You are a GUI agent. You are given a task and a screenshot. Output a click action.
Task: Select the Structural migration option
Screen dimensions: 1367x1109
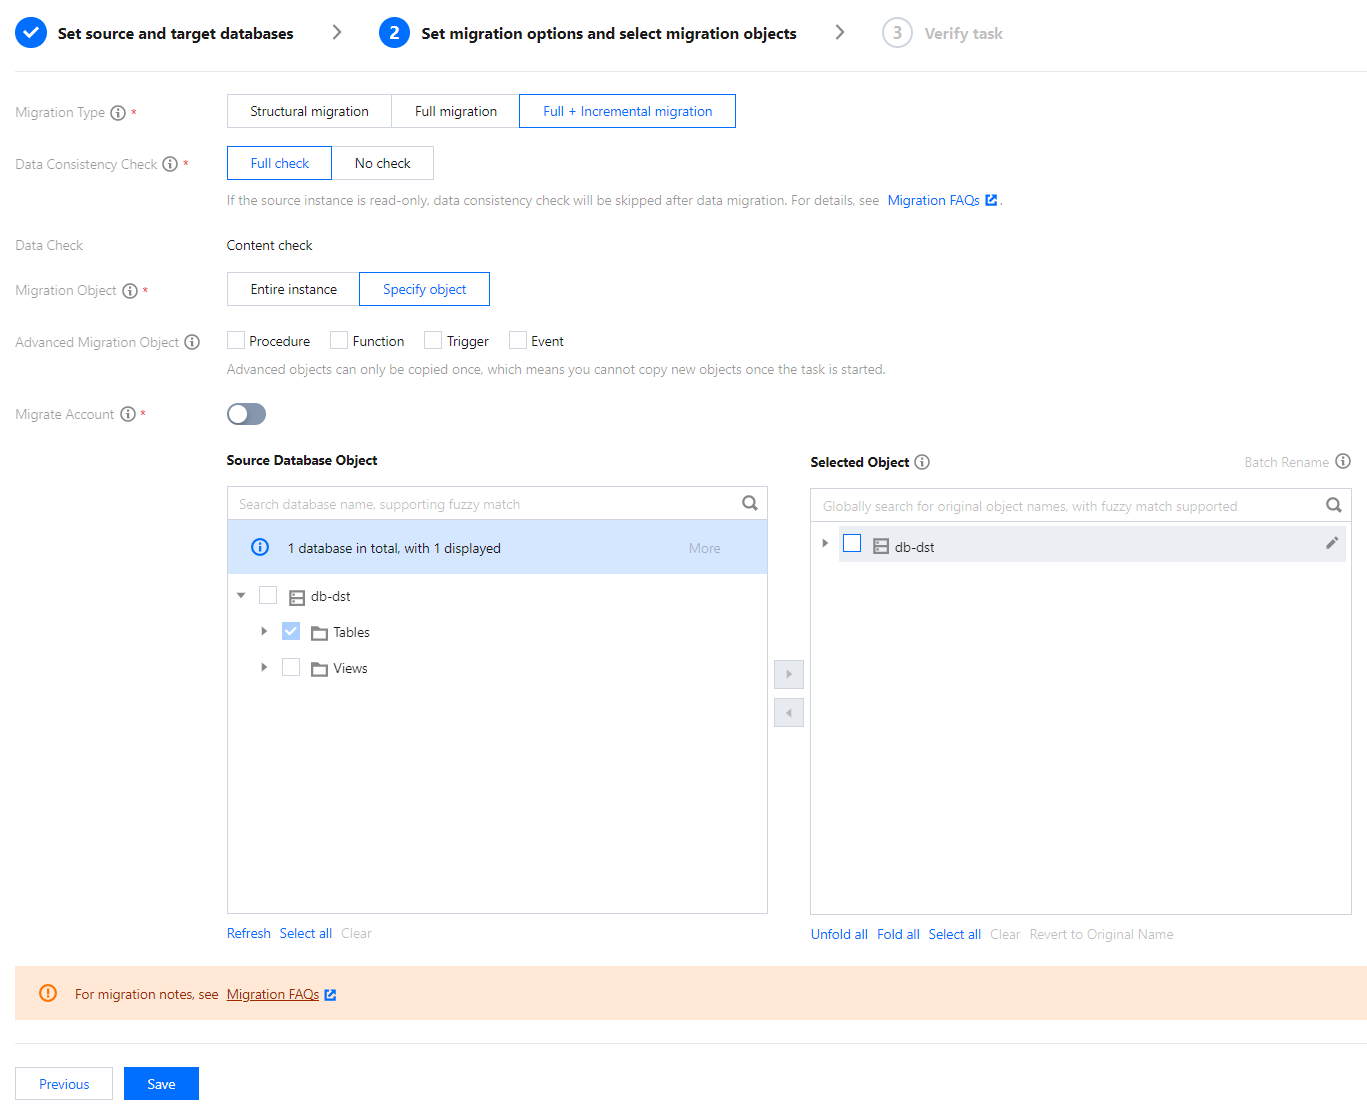click(x=309, y=111)
